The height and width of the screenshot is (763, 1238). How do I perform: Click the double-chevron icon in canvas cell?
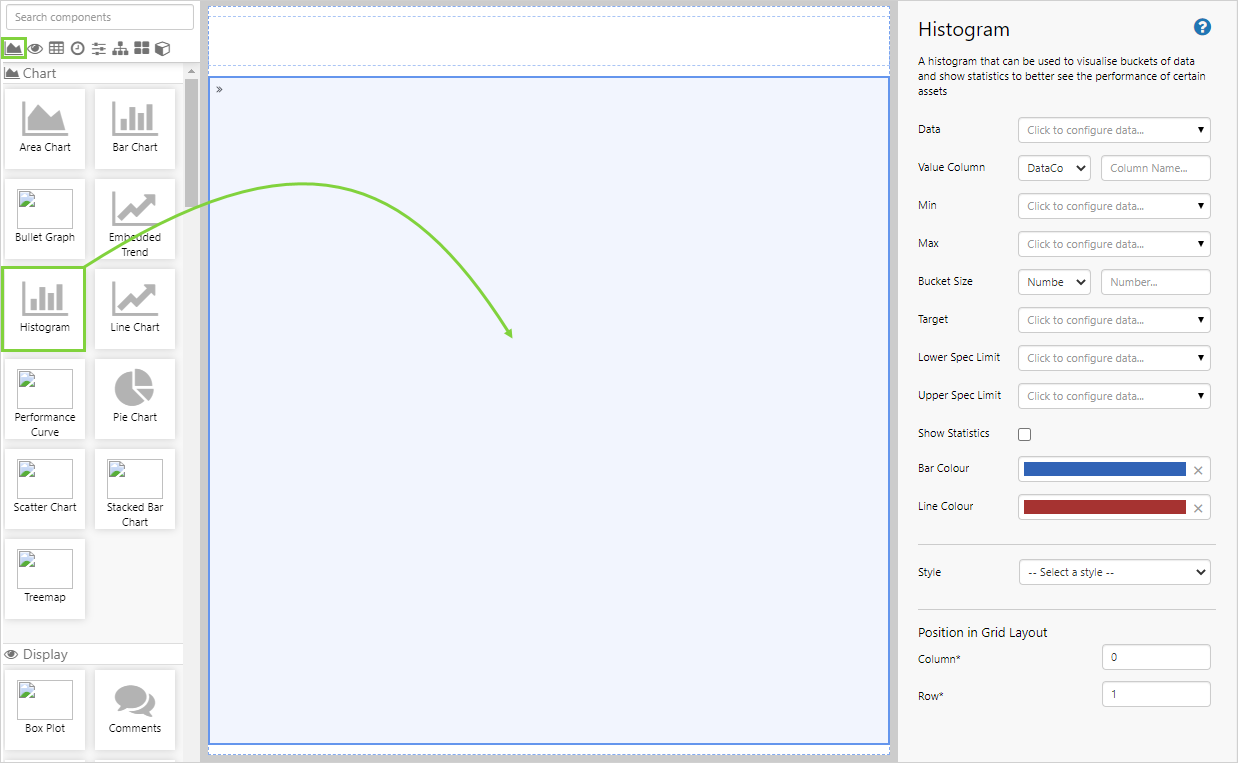[219, 89]
